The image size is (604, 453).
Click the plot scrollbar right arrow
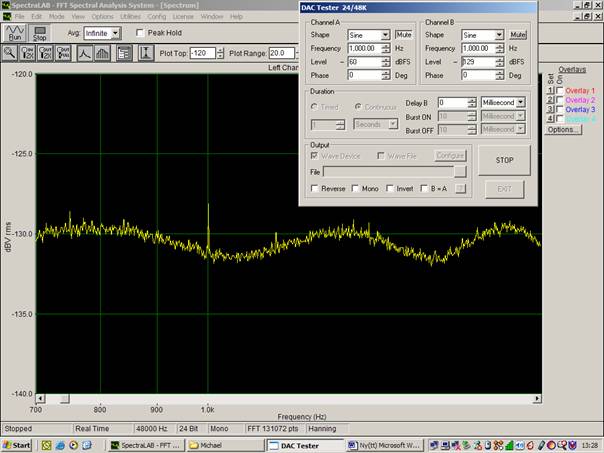537,398
